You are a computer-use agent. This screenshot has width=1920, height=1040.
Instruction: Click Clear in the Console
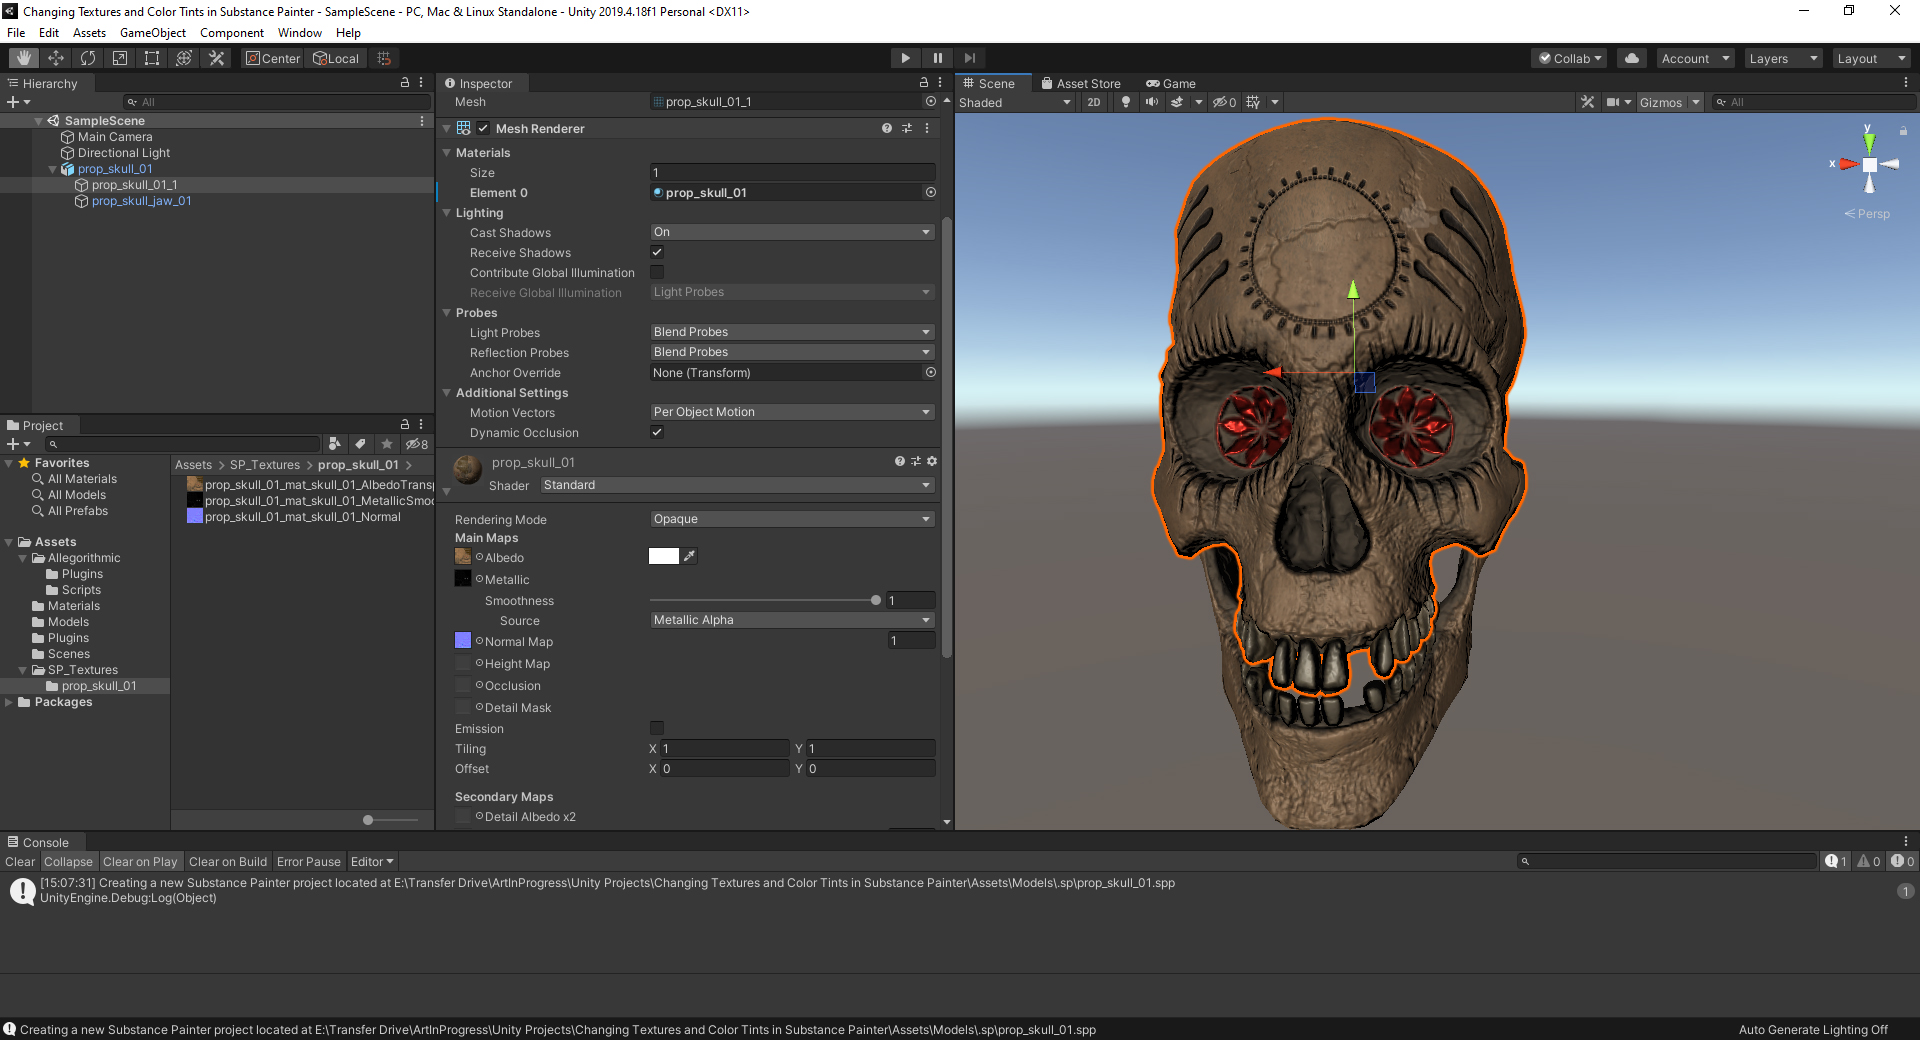point(19,862)
